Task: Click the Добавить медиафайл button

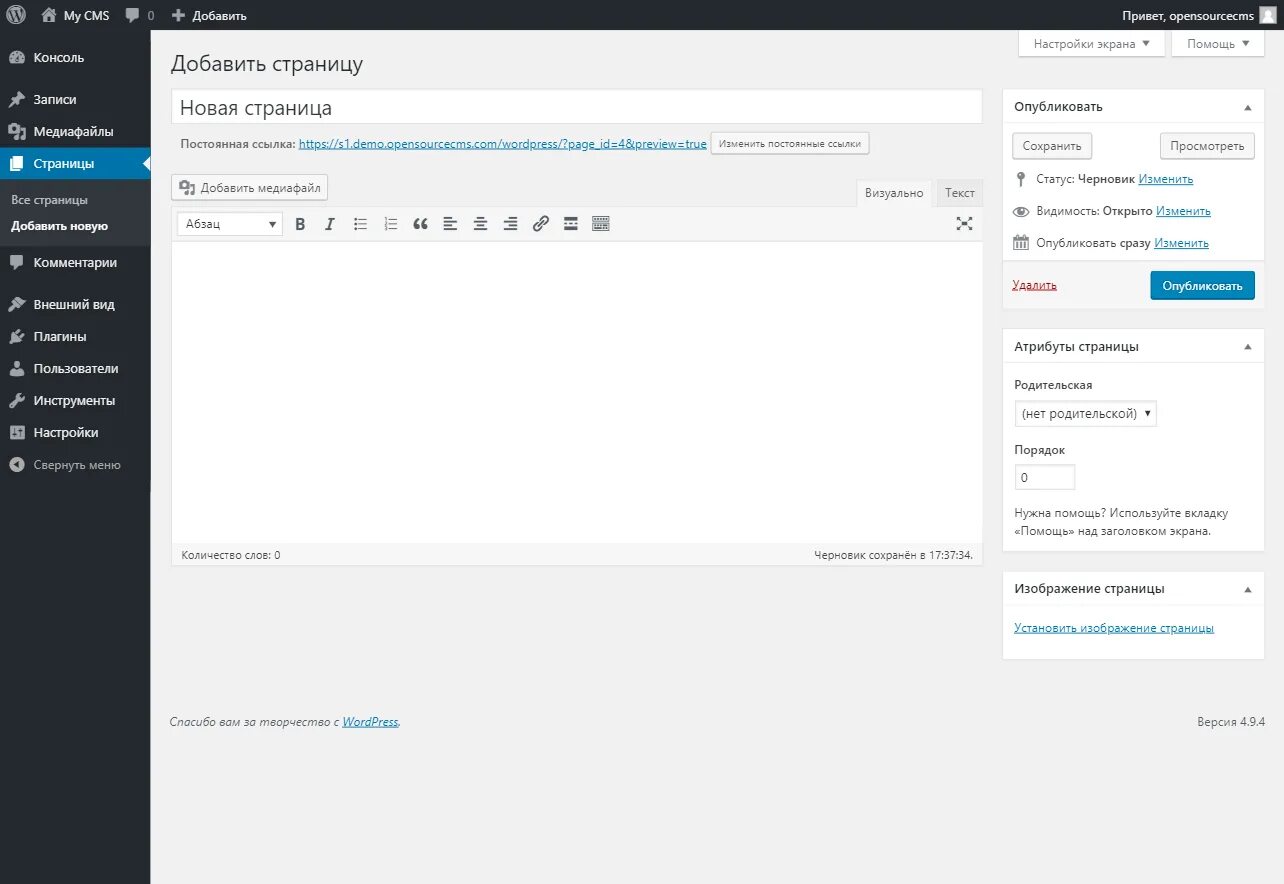Action: coord(249,187)
